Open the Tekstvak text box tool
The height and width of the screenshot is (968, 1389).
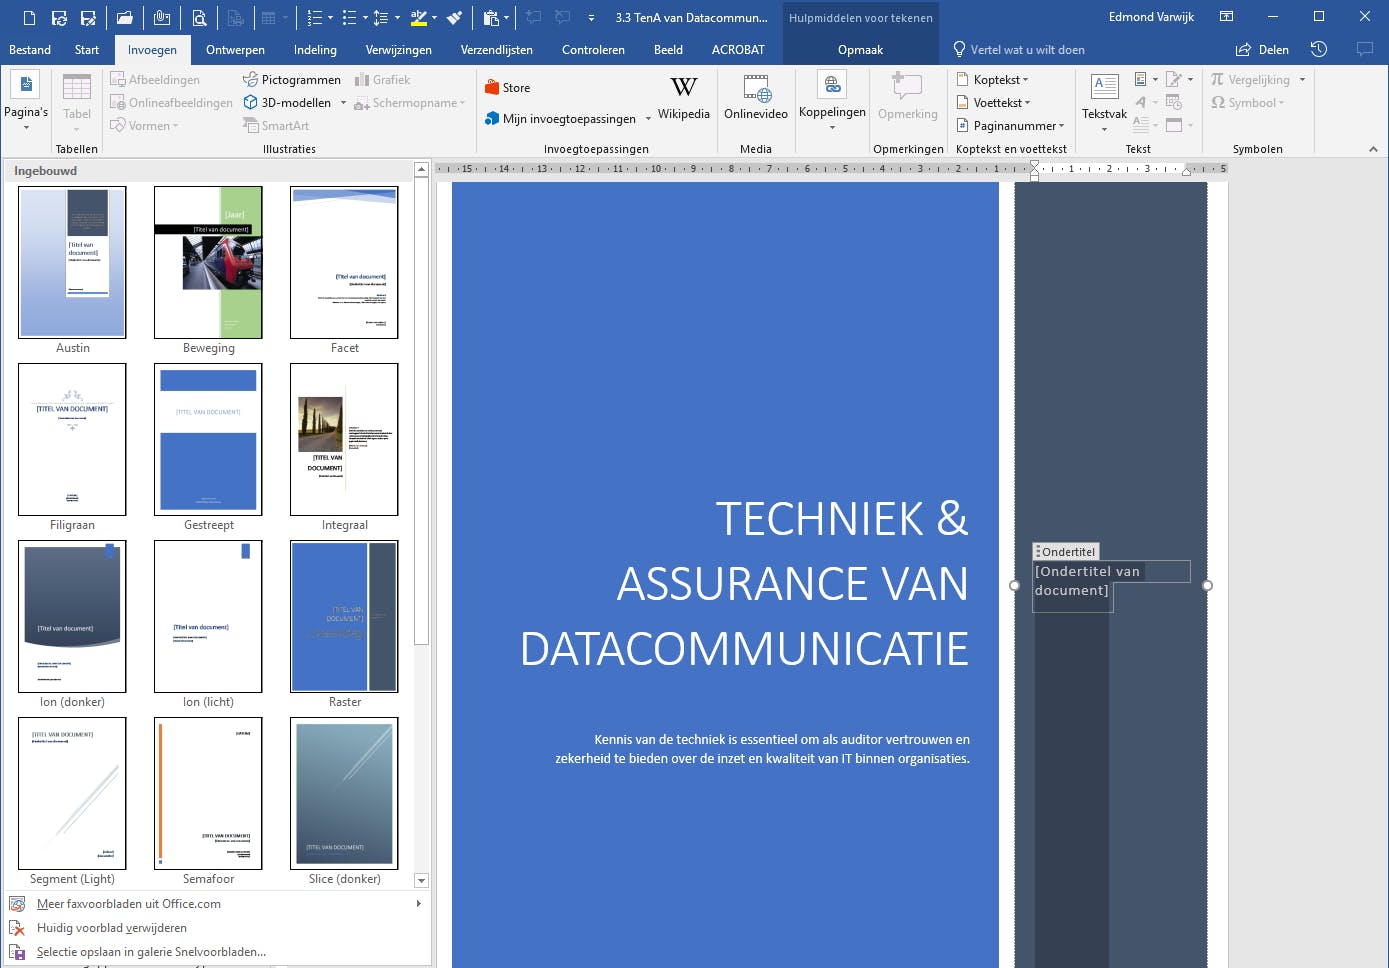pos(1104,98)
